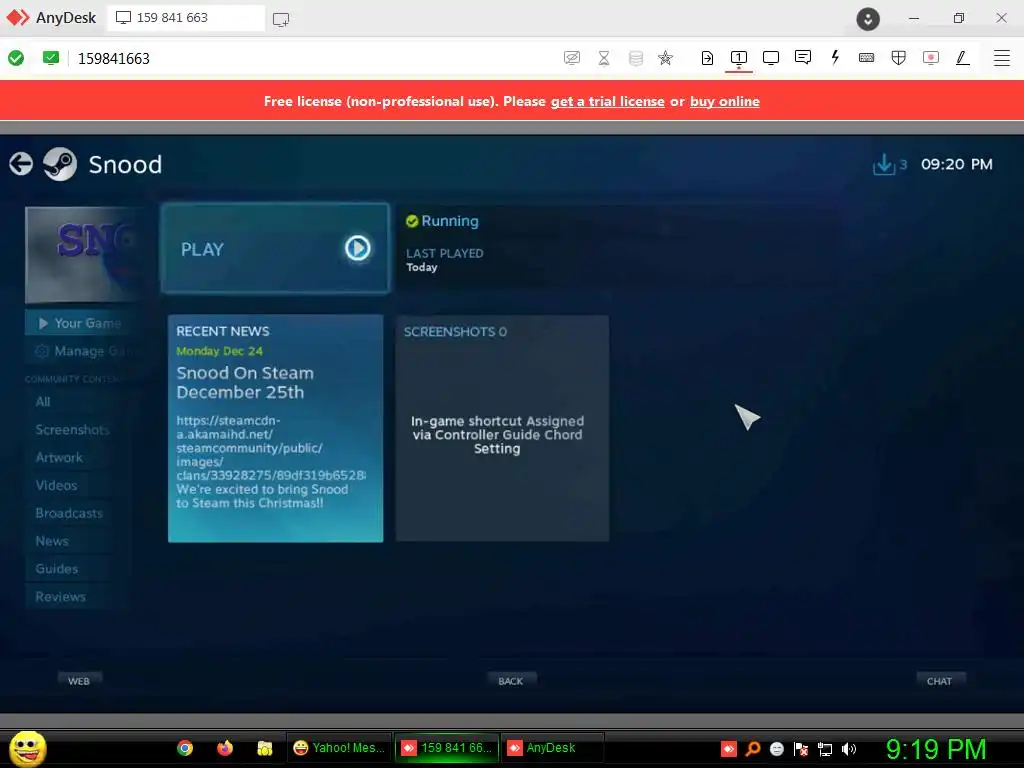Click the orange magnifier tray icon

[753, 748]
